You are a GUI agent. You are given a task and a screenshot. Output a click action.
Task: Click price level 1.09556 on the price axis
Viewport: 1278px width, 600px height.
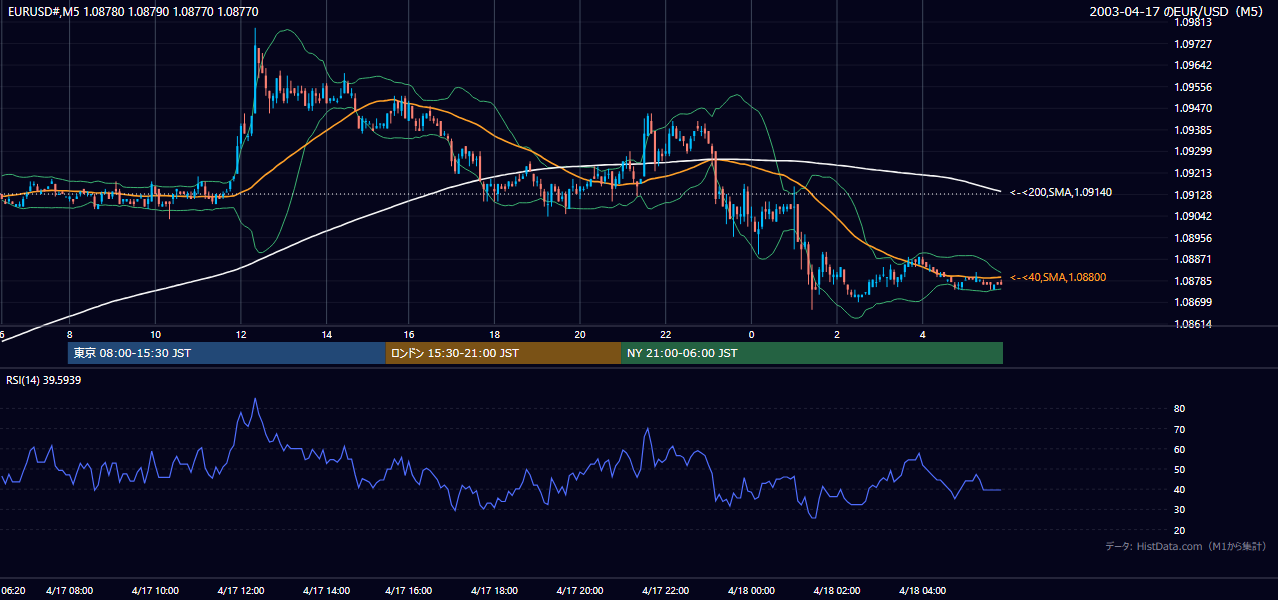(x=1195, y=87)
